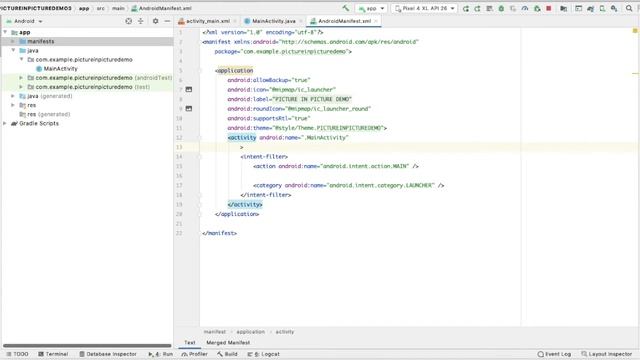
Task: Close the activity_main.xml tab
Action: (235, 21)
